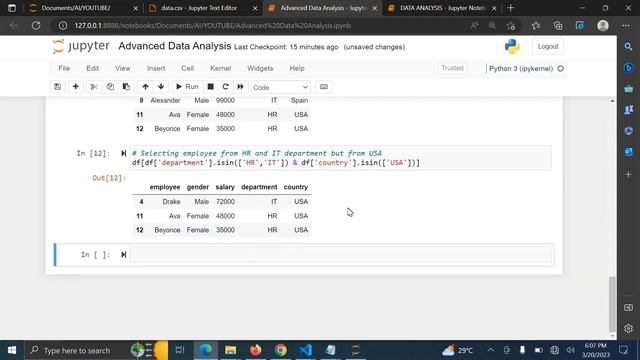This screenshot has height=360, width=640.
Task: Open the Kernel menu
Action: point(220,68)
